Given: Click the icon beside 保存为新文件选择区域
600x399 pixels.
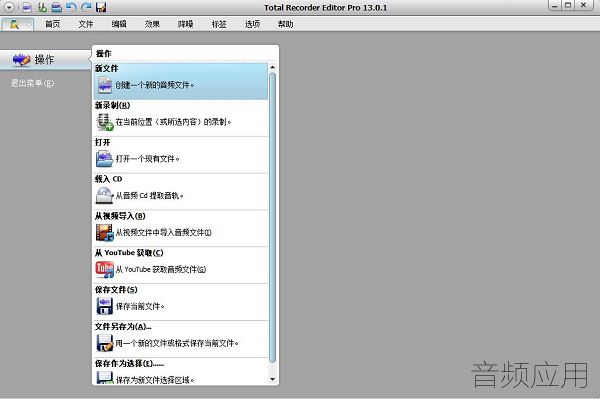Looking at the screenshot, I should [x=104, y=378].
